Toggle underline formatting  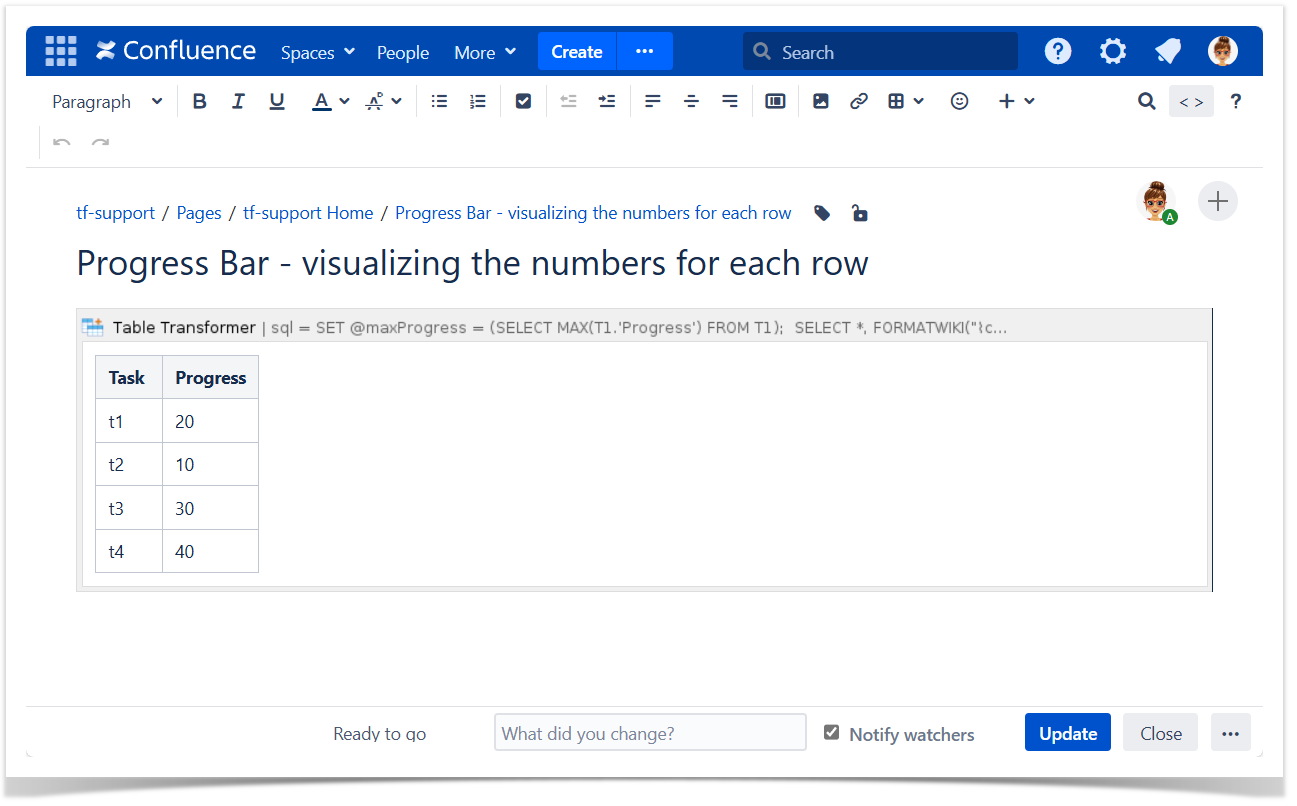277,101
